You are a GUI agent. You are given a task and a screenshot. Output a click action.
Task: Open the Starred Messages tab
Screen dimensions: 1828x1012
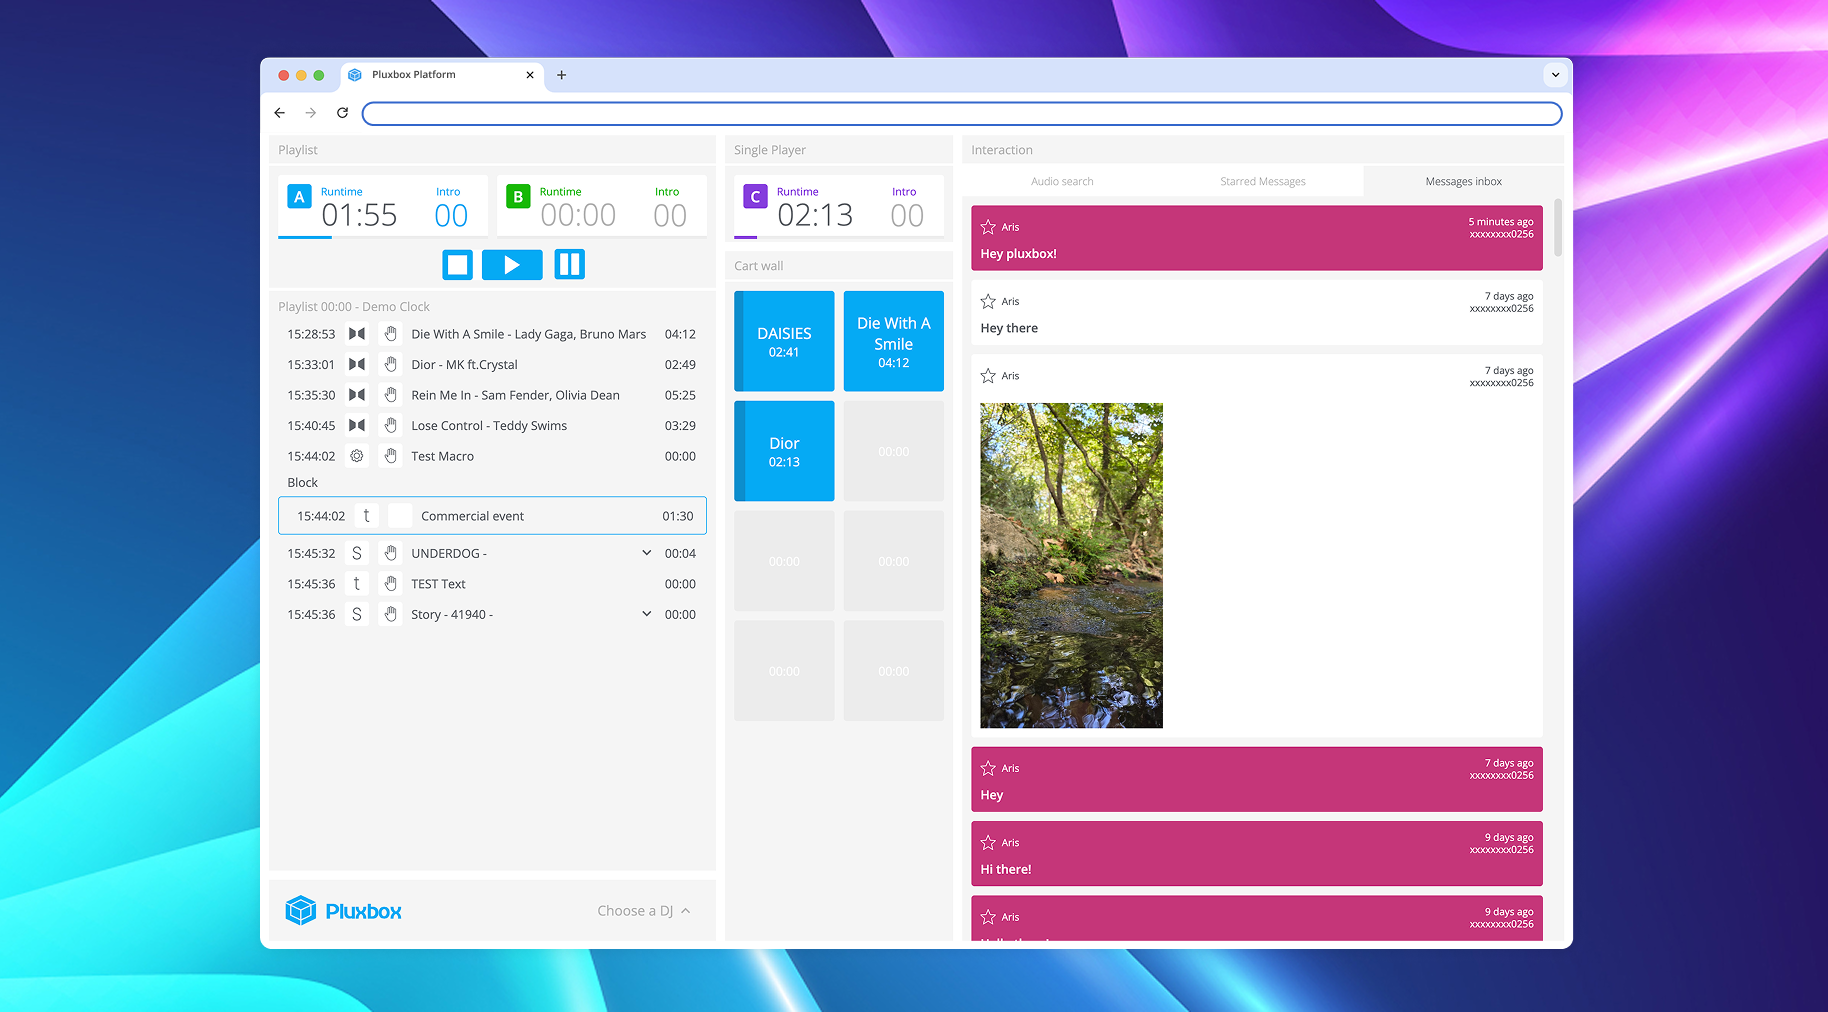[1262, 182]
